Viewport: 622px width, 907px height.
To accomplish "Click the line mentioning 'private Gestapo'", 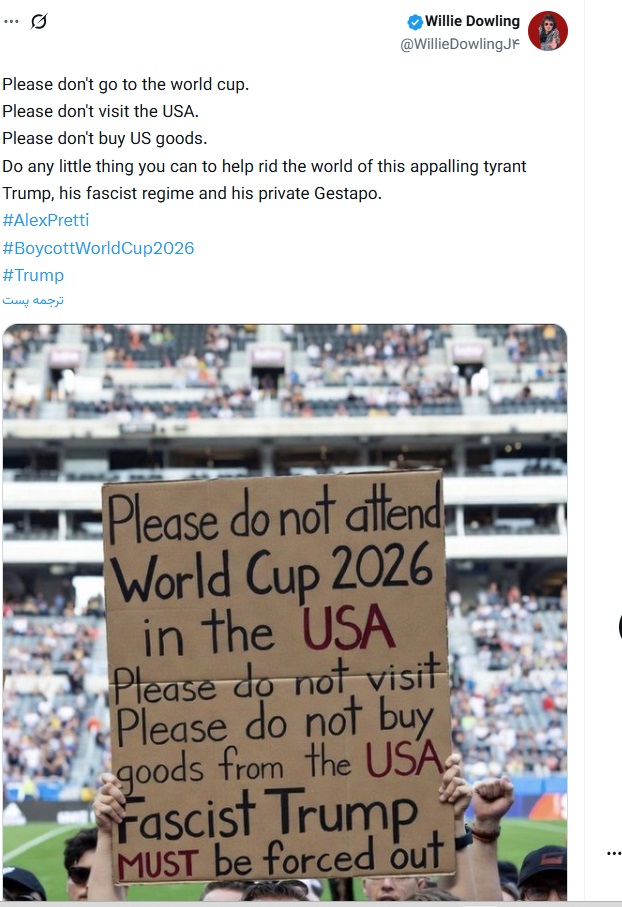I will click(x=192, y=193).
